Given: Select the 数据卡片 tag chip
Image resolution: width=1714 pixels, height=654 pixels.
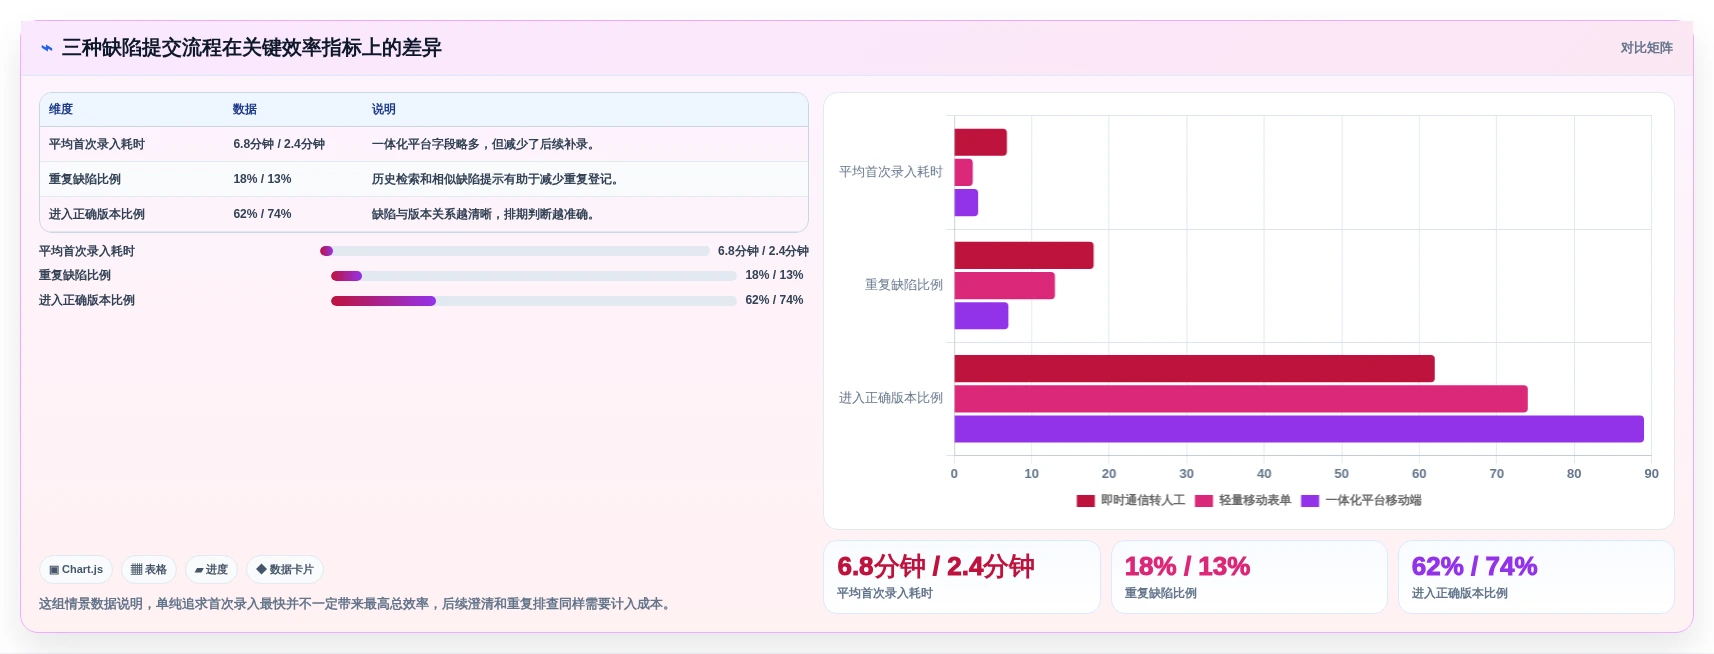Looking at the screenshot, I should click(285, 570).
